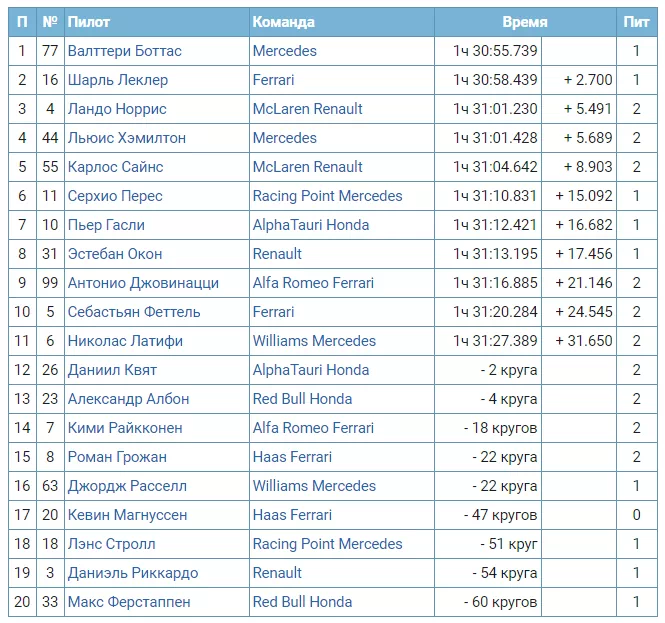Open Mercedes team link in Боттас row
The image size is (665, 623).
tap(285, 51)
